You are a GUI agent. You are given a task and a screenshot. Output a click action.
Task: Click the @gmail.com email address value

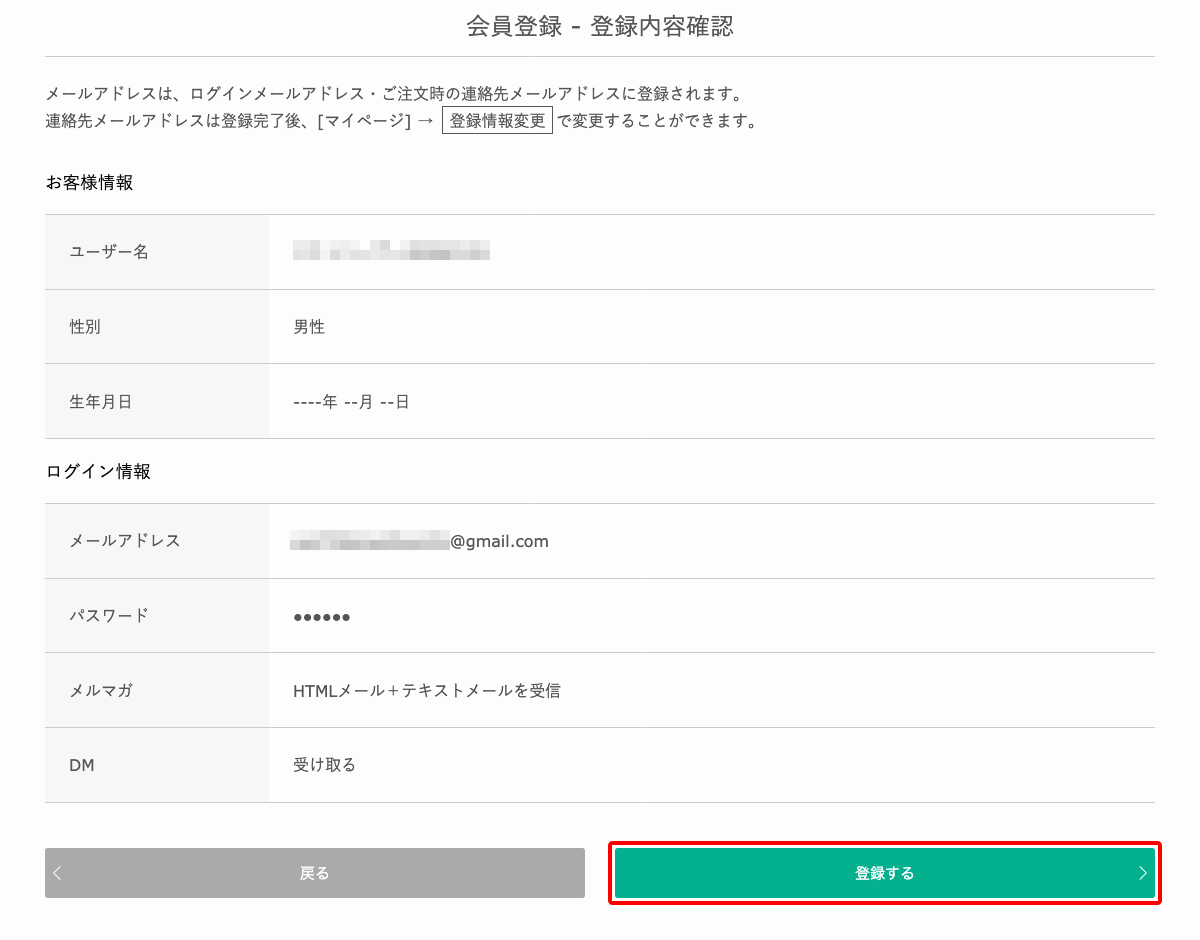pyautogui.click(x=420, y=541)
